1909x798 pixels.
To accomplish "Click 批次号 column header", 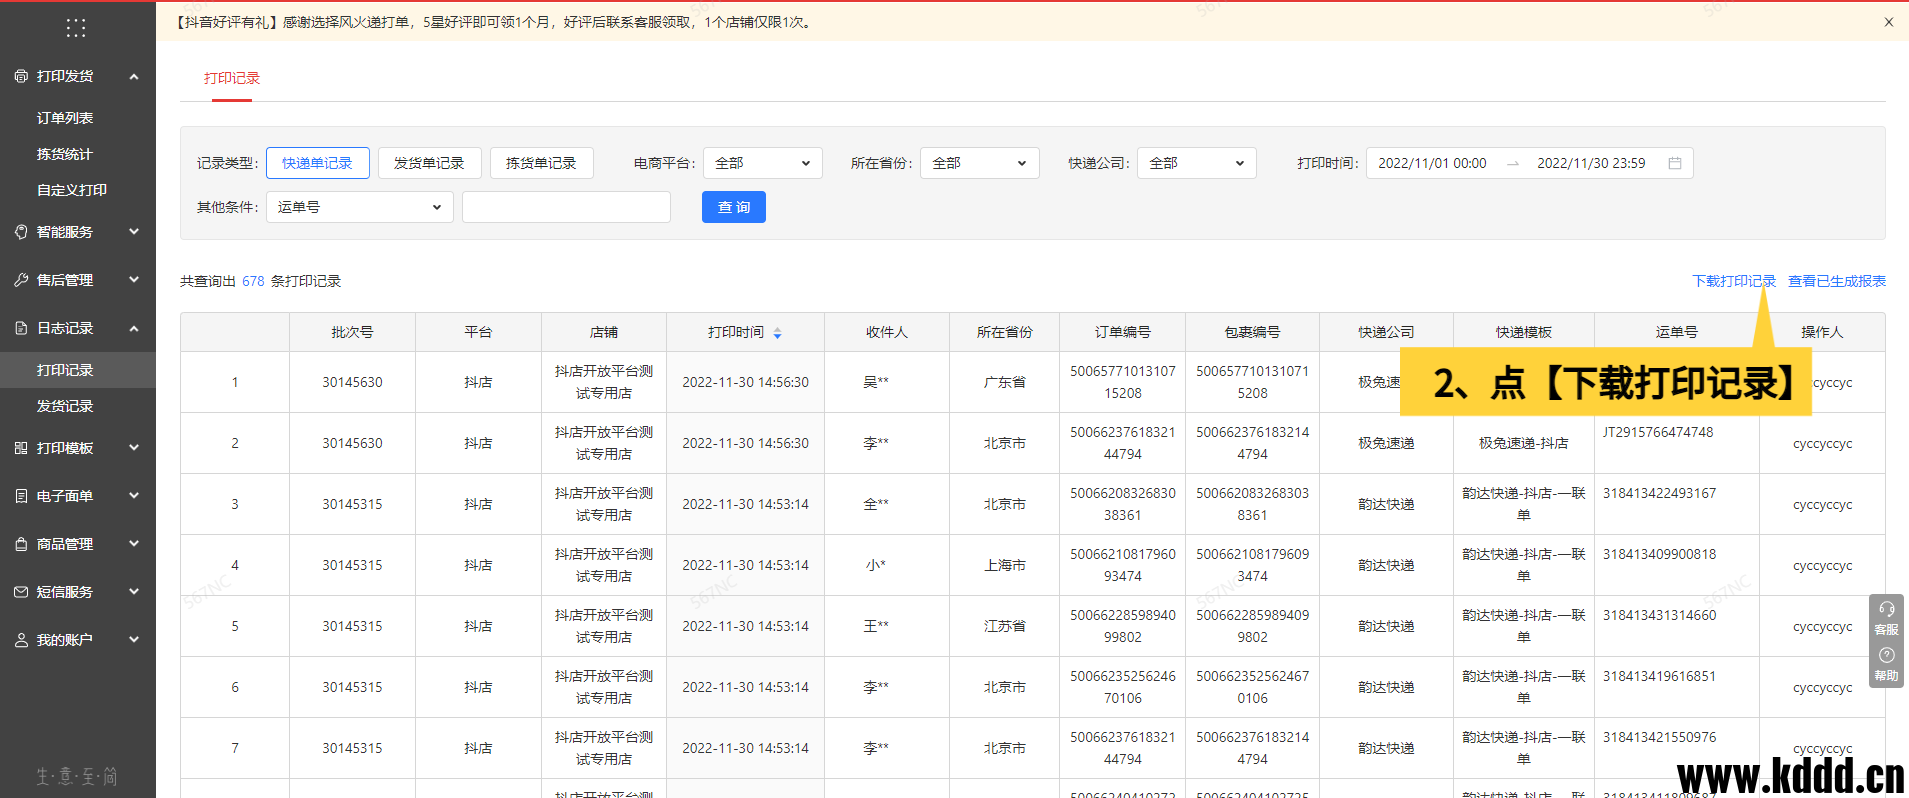I will (x=352, y=332).
